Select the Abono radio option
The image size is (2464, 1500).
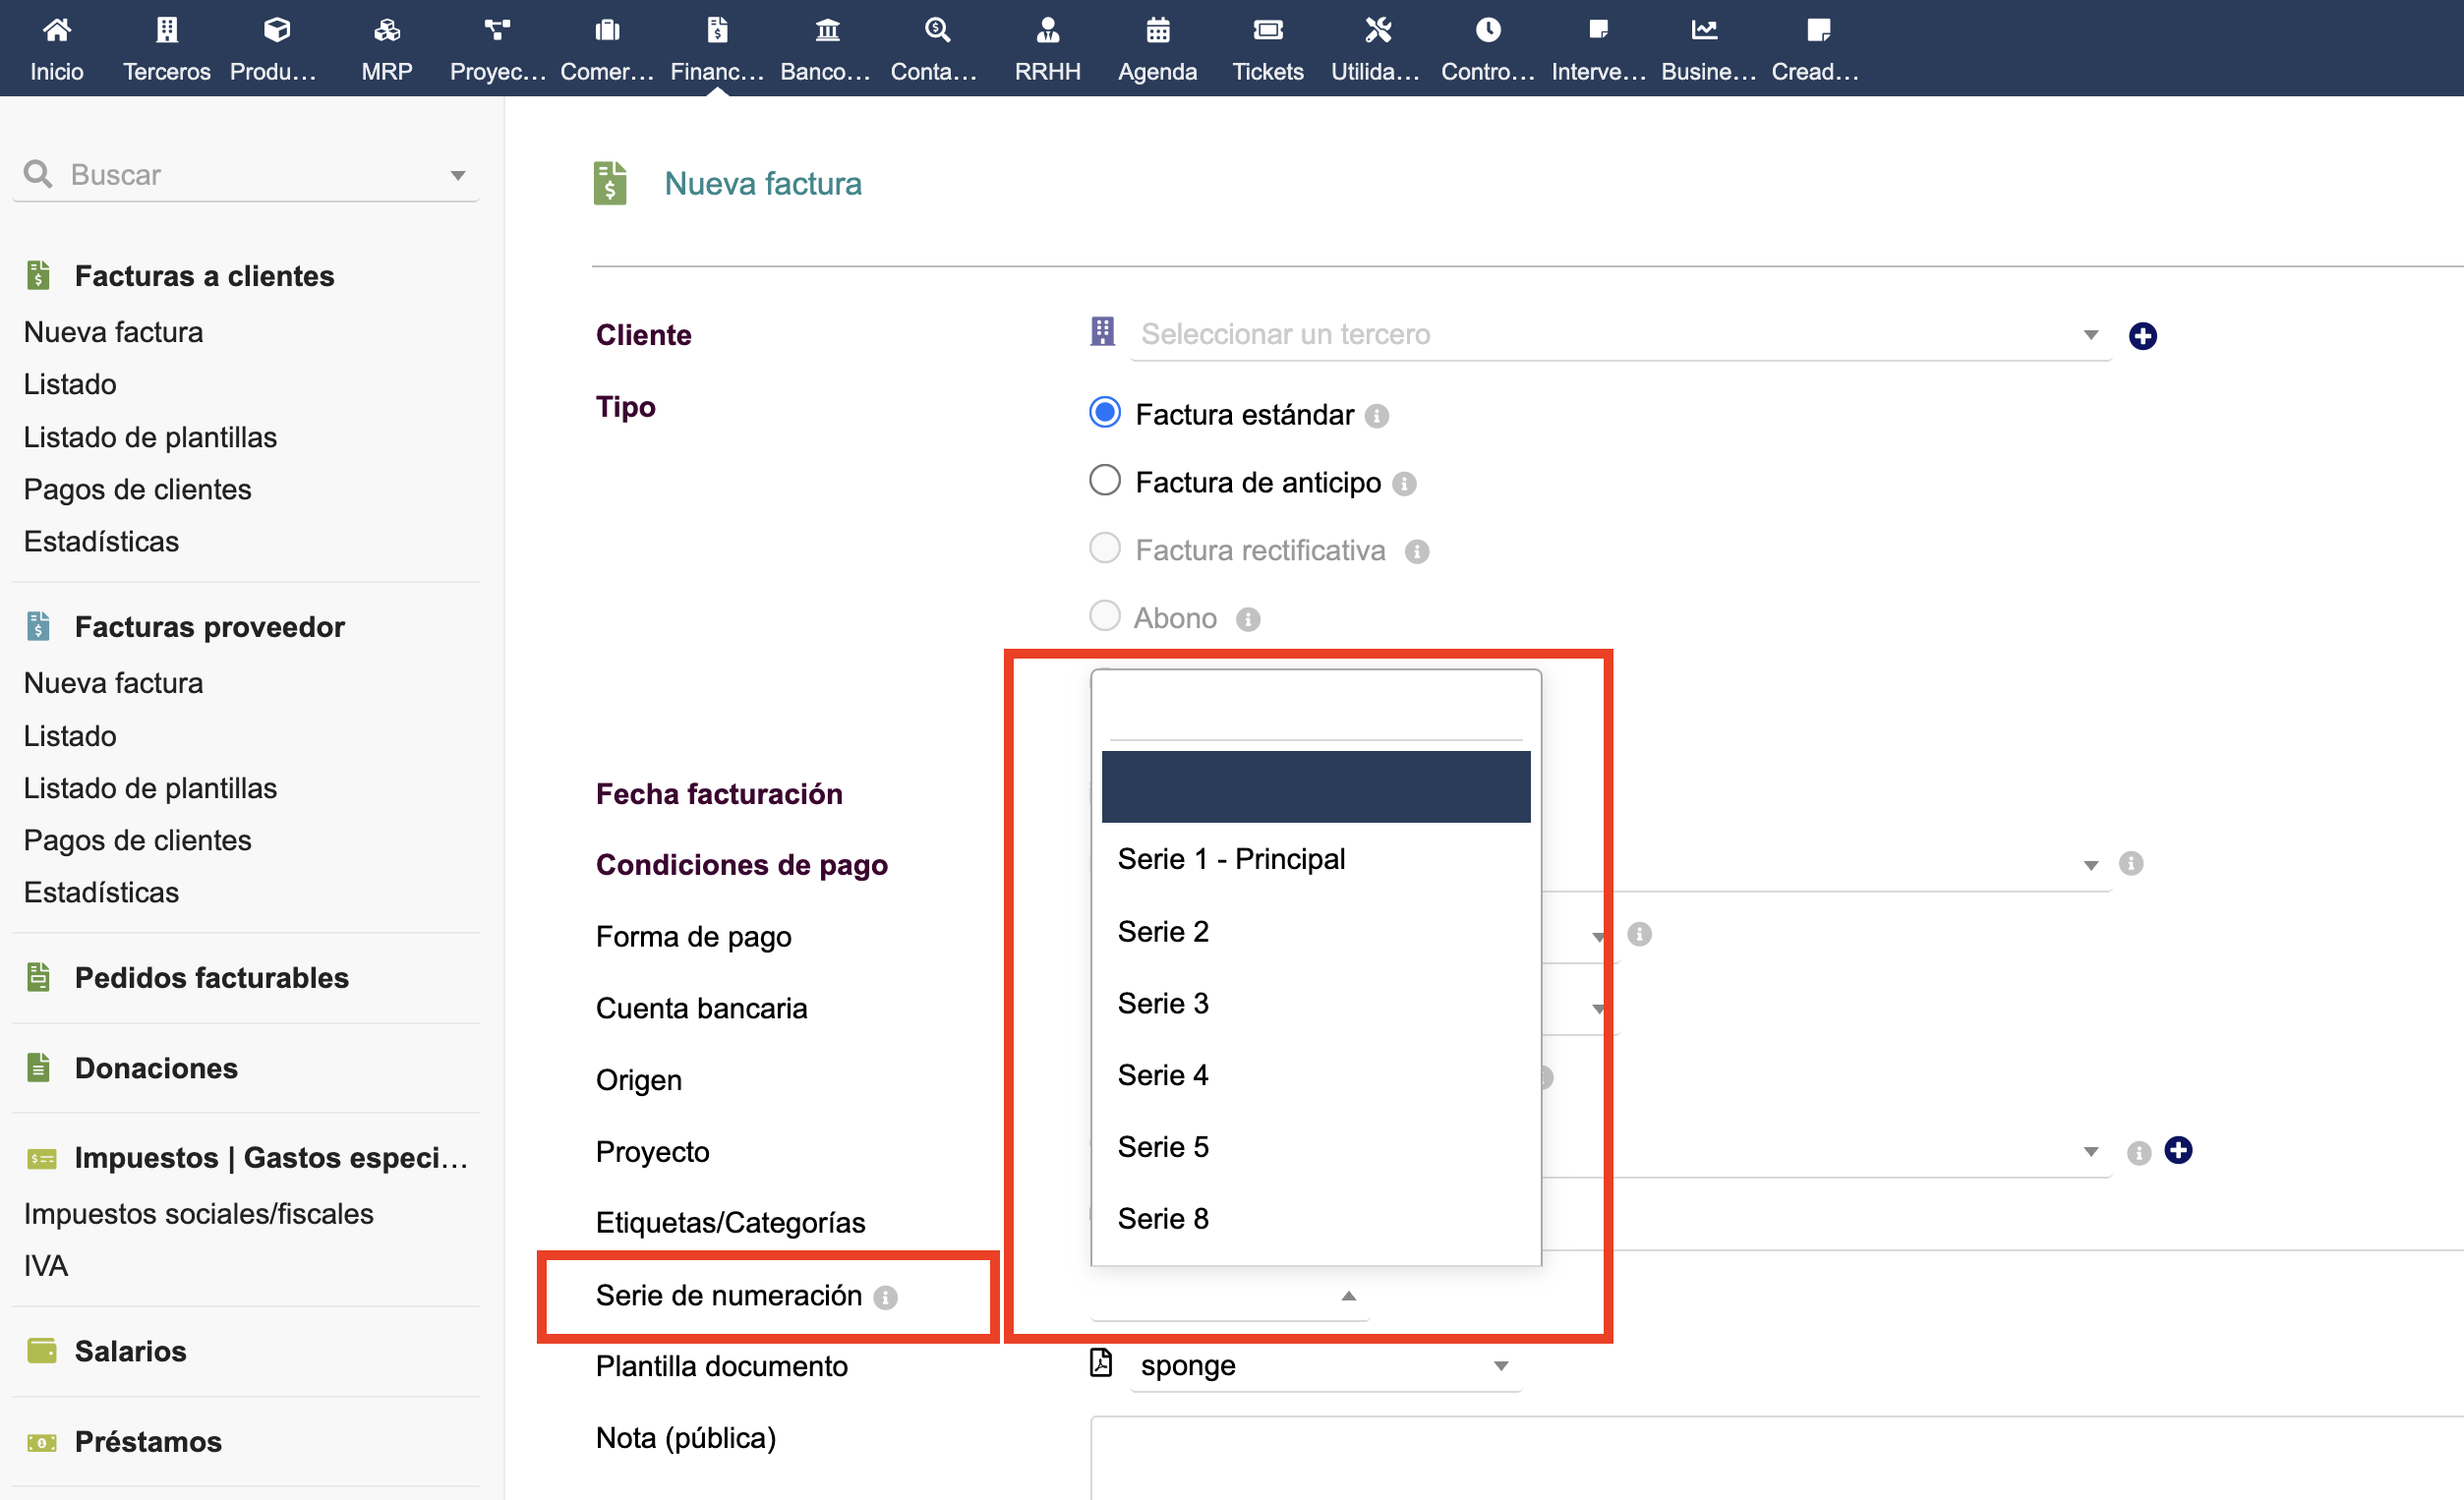pos(1104,616)
